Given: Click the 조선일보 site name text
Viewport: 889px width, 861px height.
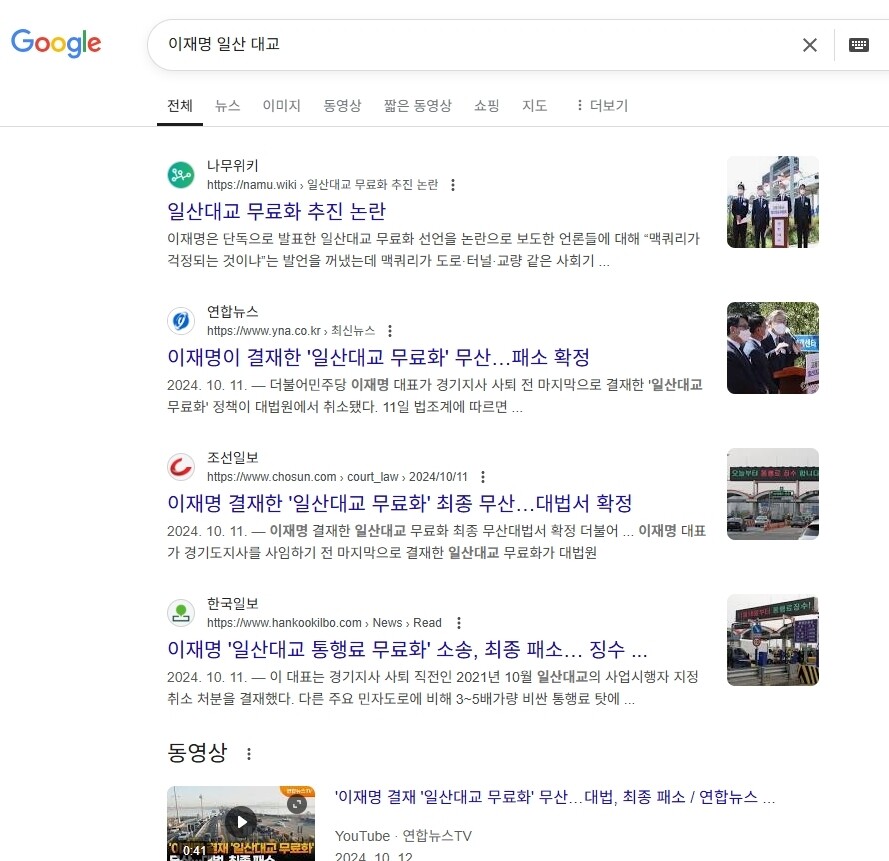Looking at the screenshot, I should (232, 457).
